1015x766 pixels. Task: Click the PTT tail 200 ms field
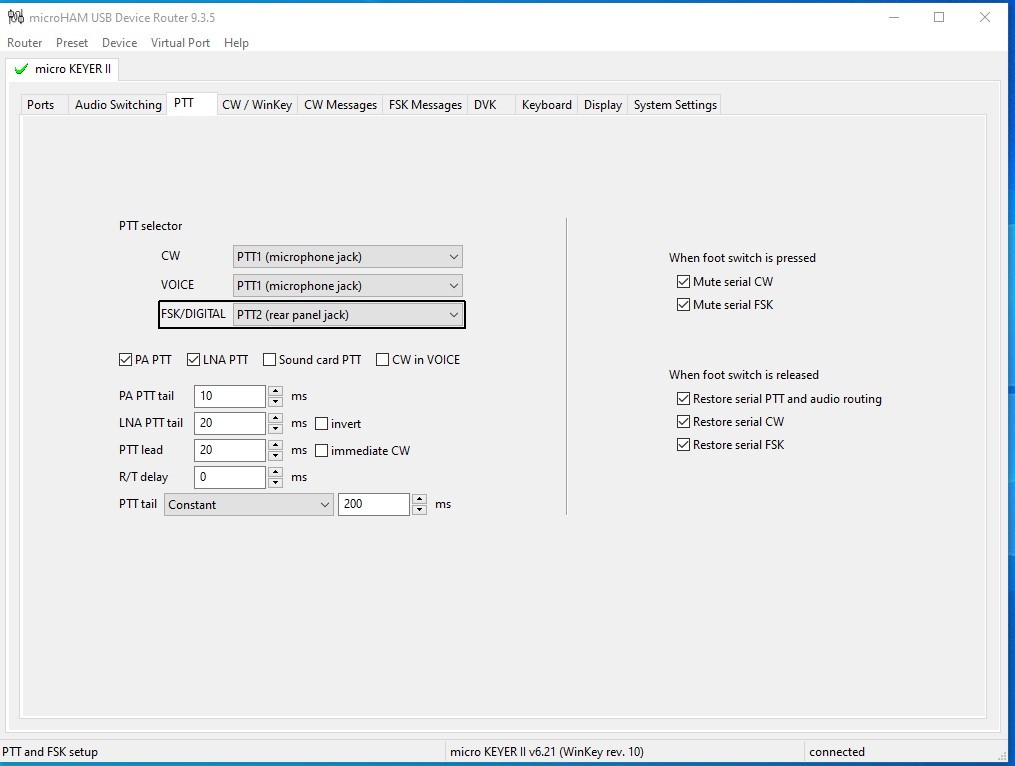374,504
